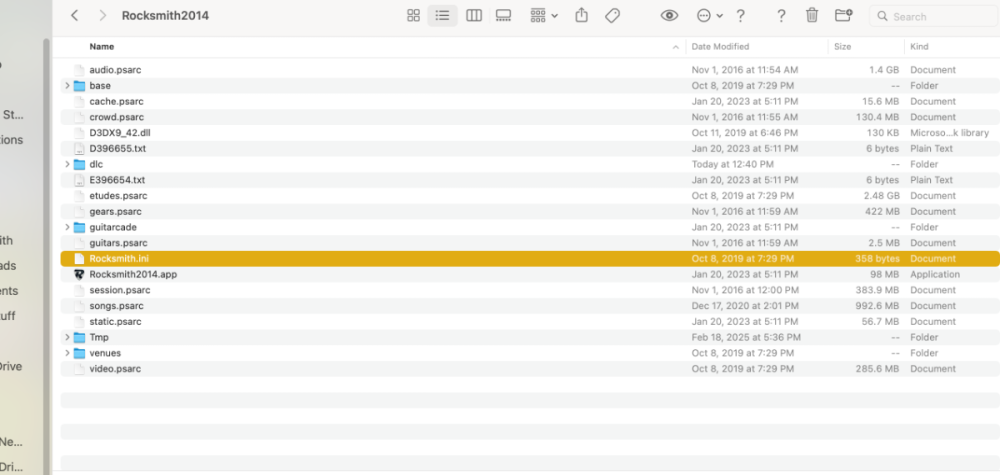Switch to icon grid view
Screen dimensions: 1000x475
(413, 16)
